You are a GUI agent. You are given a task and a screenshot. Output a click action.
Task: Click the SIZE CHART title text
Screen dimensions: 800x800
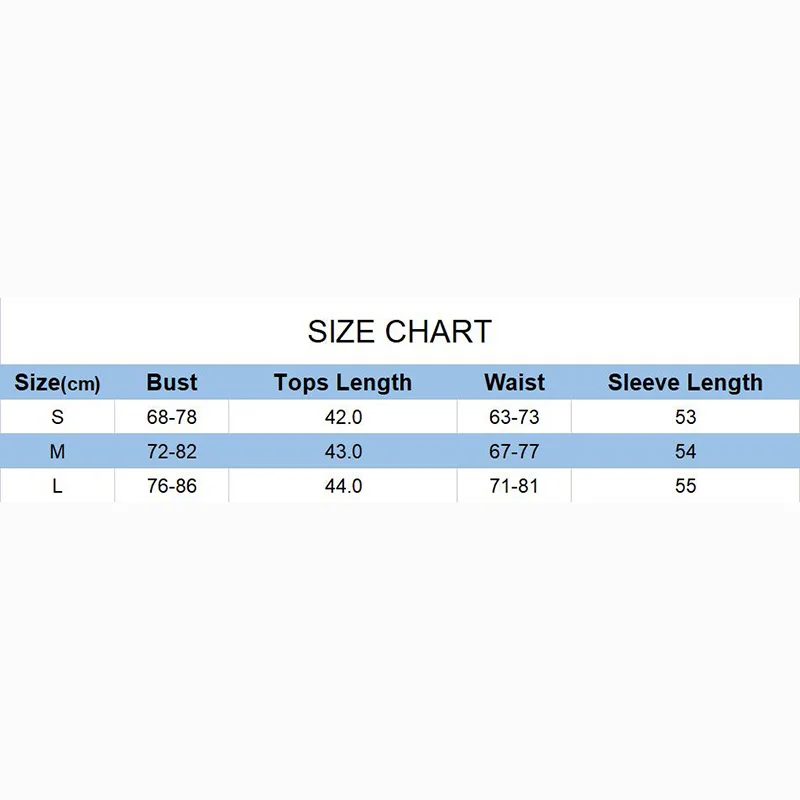click(x=399, y=331)
